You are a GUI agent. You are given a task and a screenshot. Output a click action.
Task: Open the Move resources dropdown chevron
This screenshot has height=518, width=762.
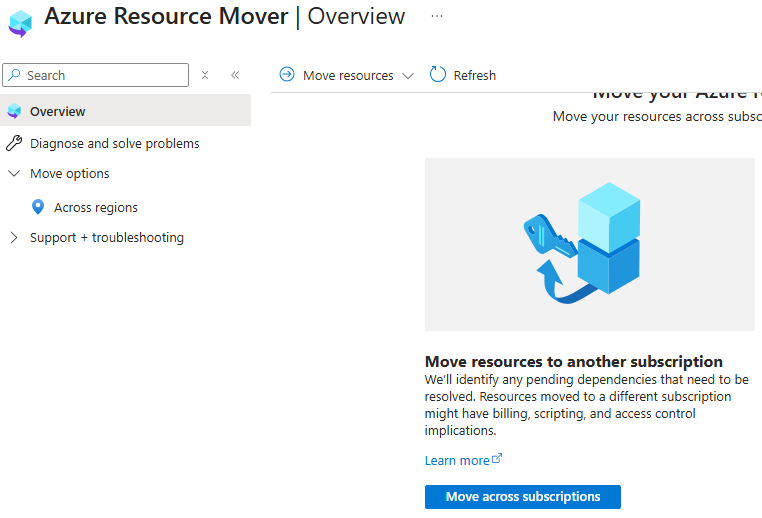point(408,76)
